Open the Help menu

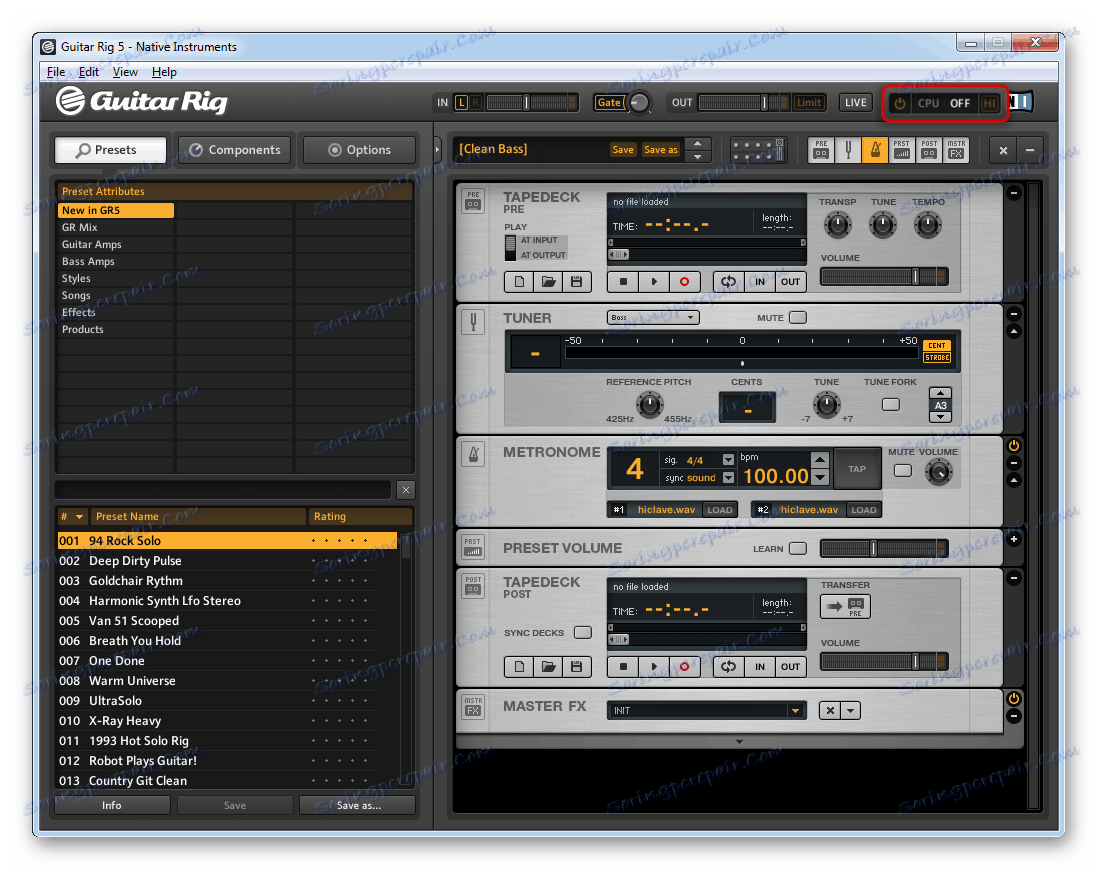[x=164, y=72]
